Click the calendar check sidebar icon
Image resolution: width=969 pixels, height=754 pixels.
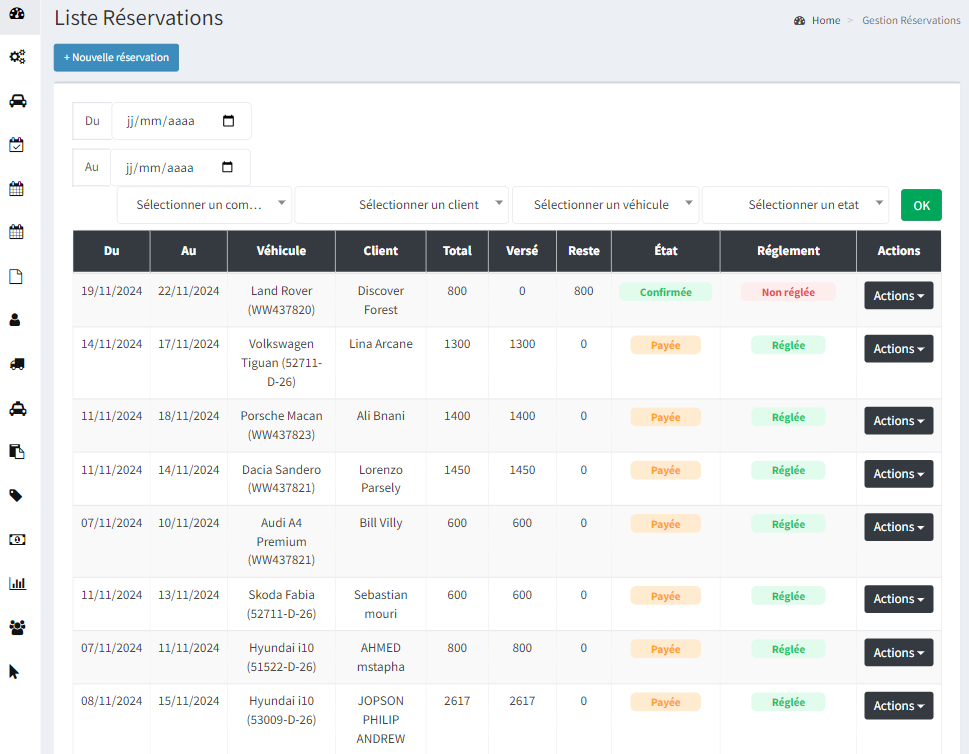tap(17, 145)
